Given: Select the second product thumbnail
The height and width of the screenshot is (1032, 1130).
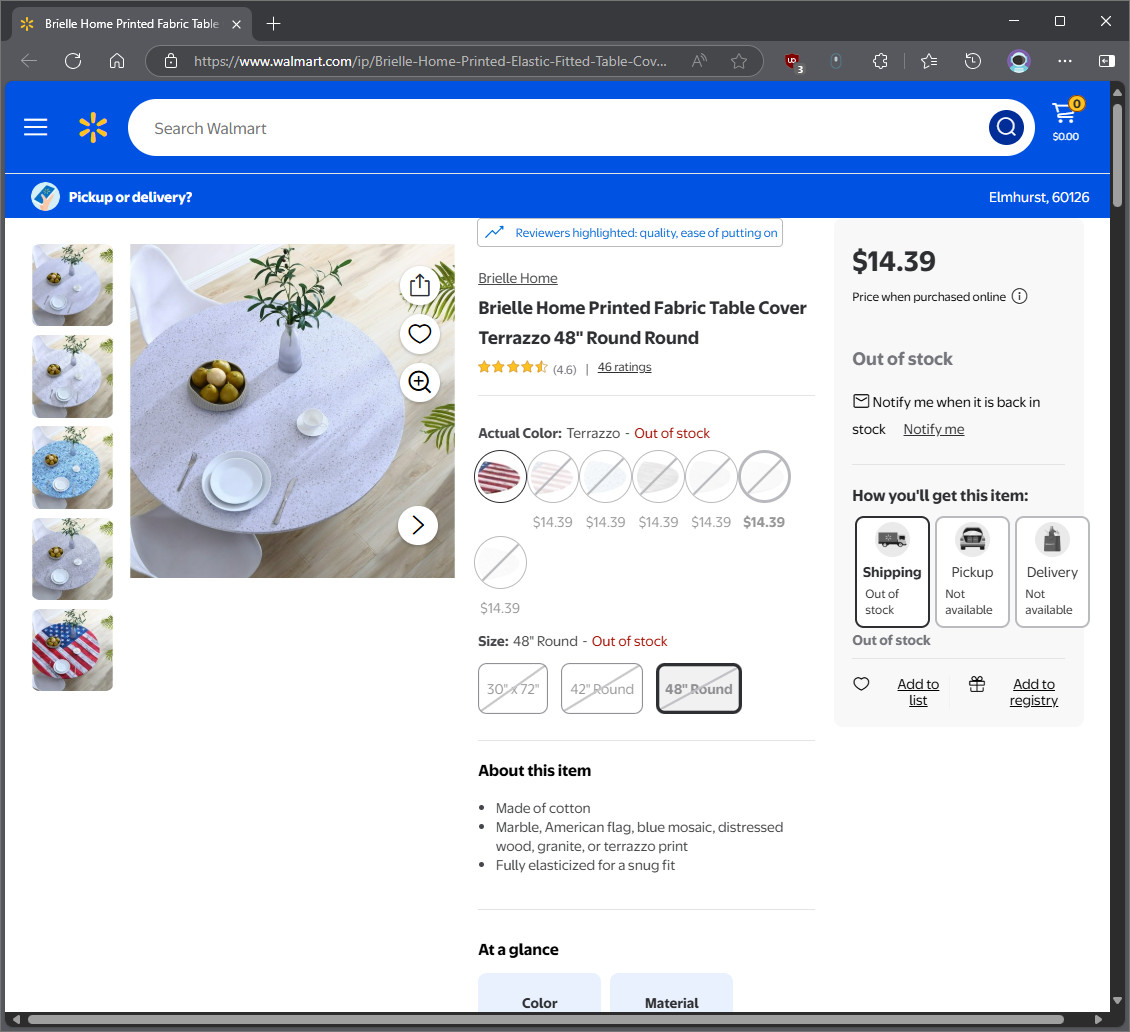Looking at the screenshot, I should 72,376.
